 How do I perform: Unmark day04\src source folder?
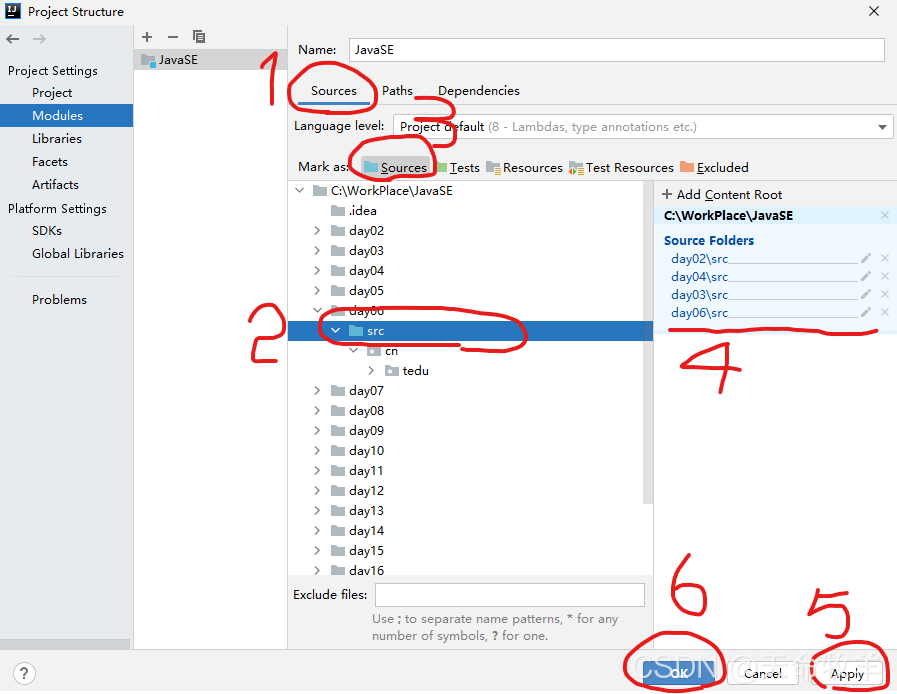pos(885,276)
